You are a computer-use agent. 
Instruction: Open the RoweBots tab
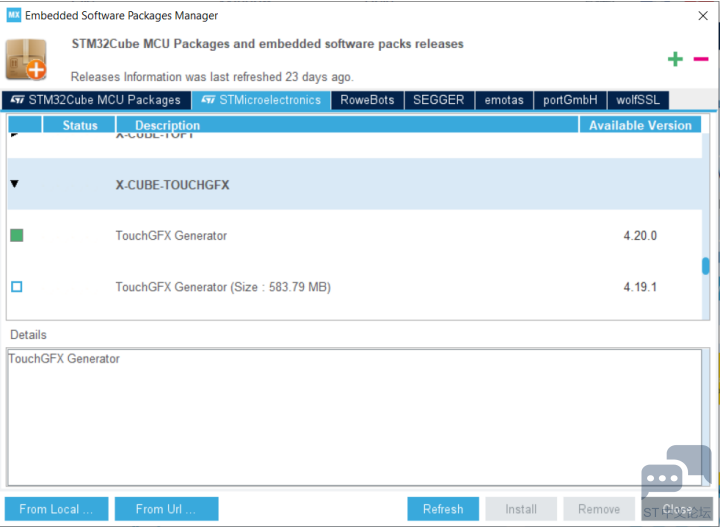367,100
